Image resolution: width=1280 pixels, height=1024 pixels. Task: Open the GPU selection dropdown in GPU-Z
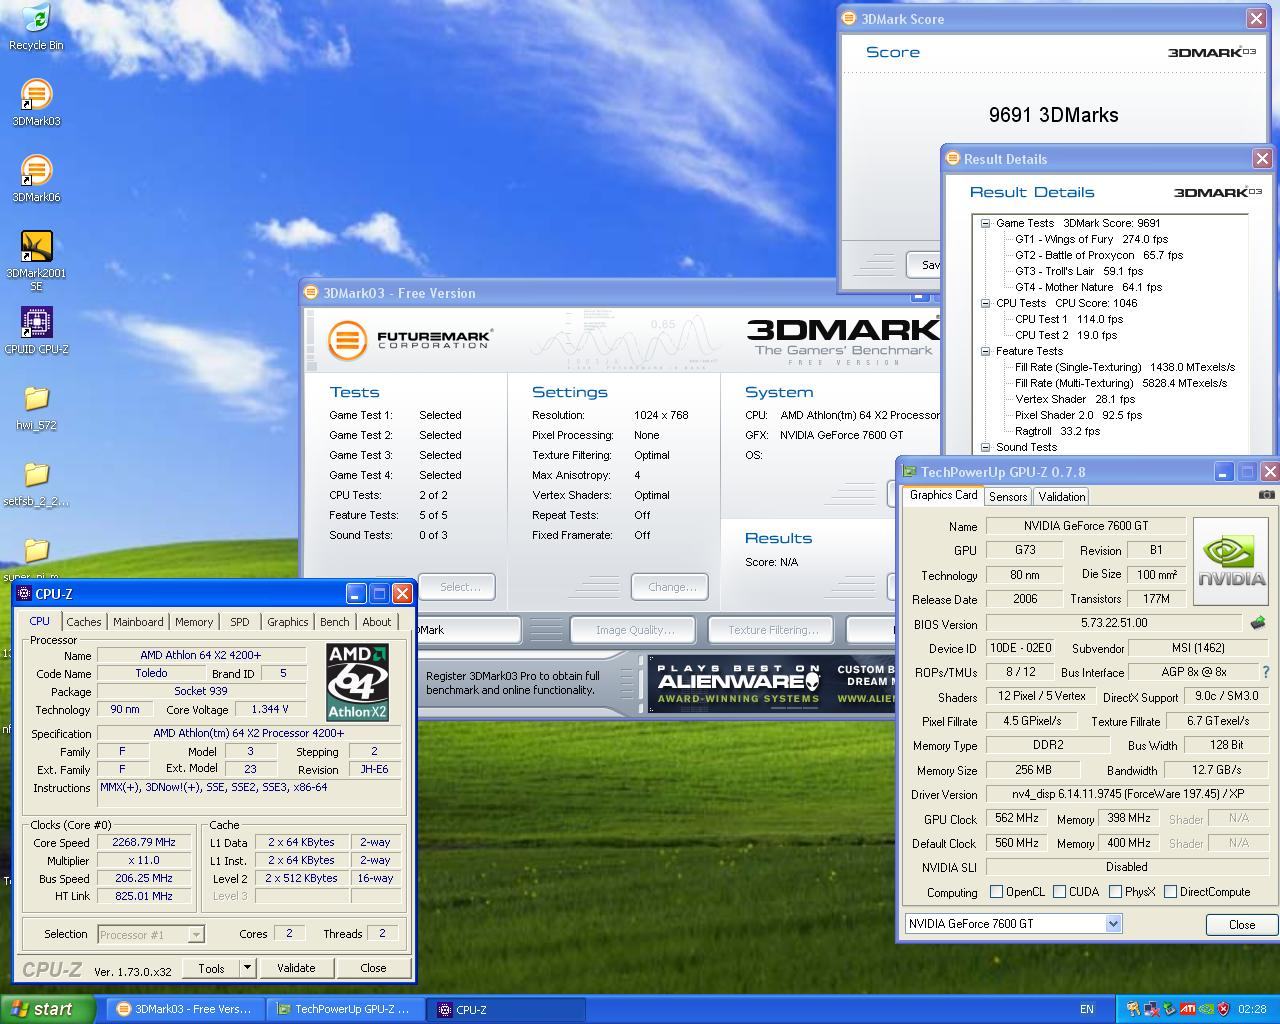pyautogui.click(x=1113, y=924)
